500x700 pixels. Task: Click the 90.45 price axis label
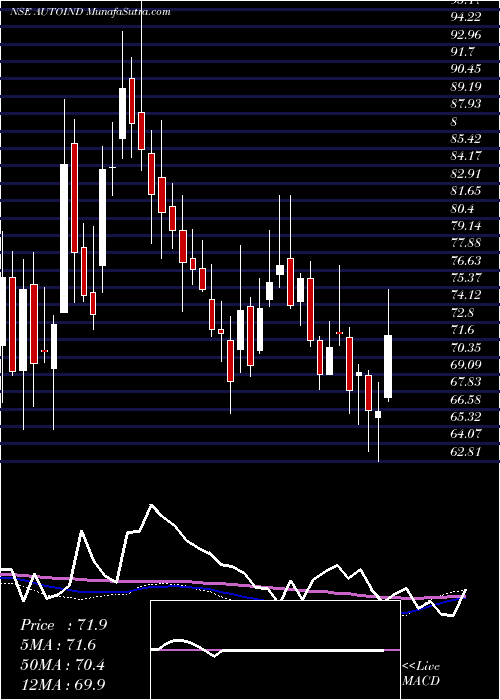pyautogui.click(x=466, y=69)
